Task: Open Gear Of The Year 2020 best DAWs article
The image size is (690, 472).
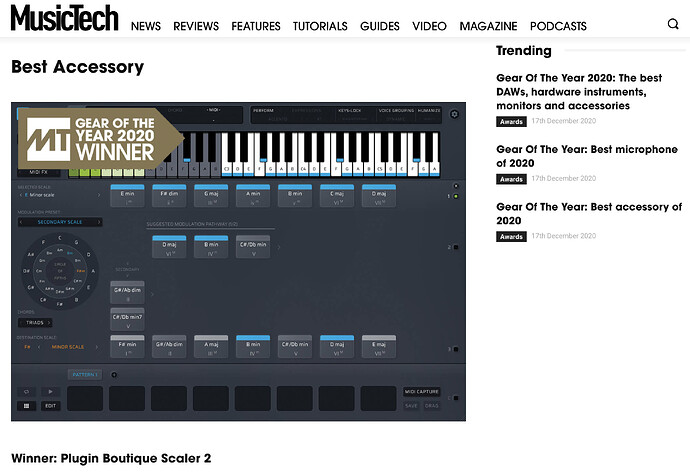Action: [579, 91]
